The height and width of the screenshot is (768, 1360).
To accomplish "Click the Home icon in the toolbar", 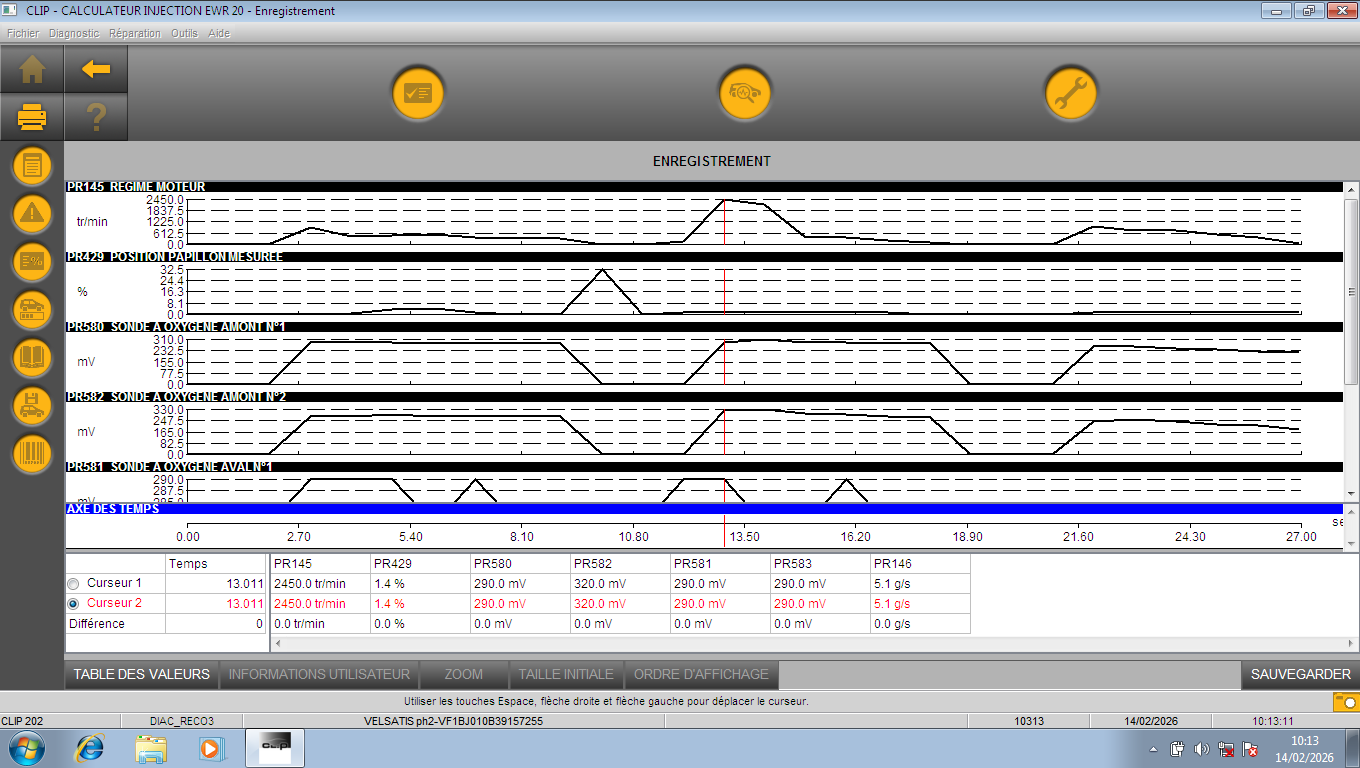I will coord(32,70).
